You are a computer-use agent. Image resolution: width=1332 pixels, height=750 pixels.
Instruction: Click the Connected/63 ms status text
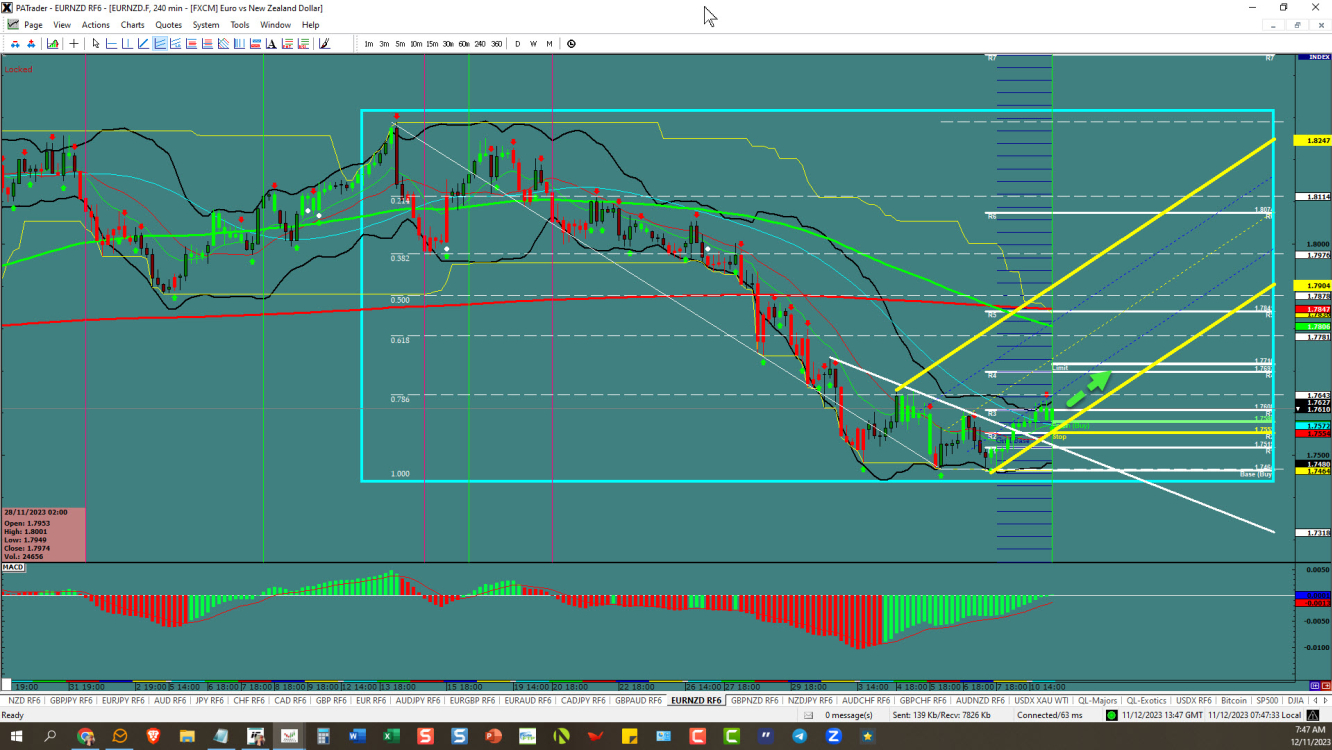point(1050,715)
